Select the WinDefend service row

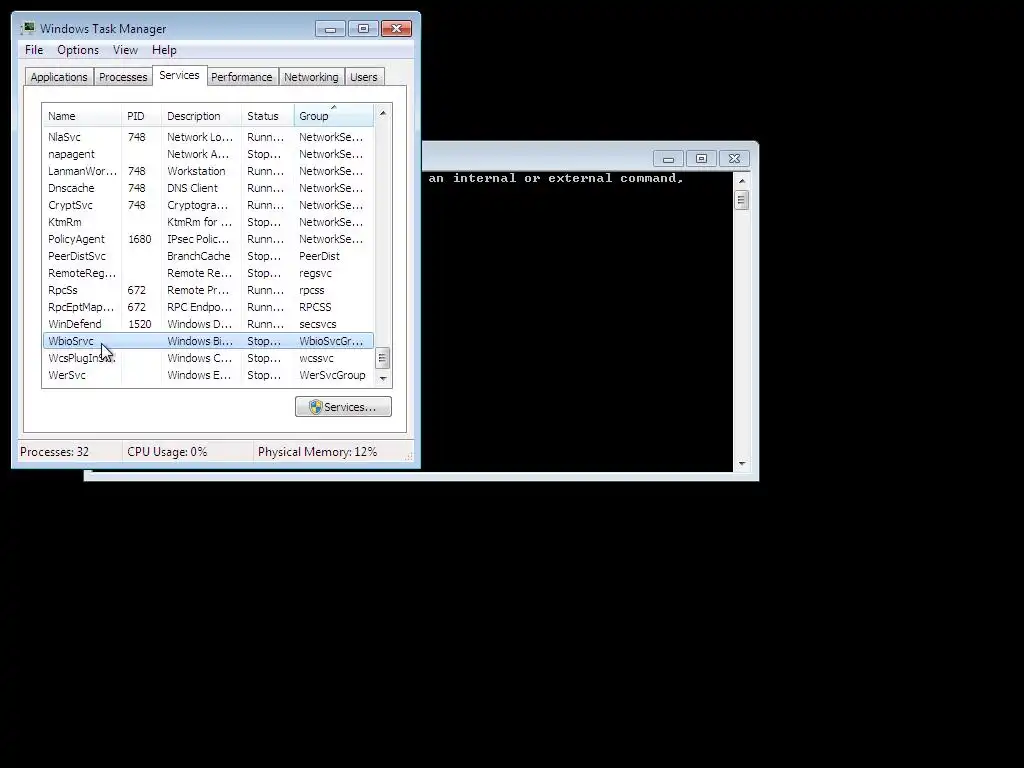tap(208, 324)
